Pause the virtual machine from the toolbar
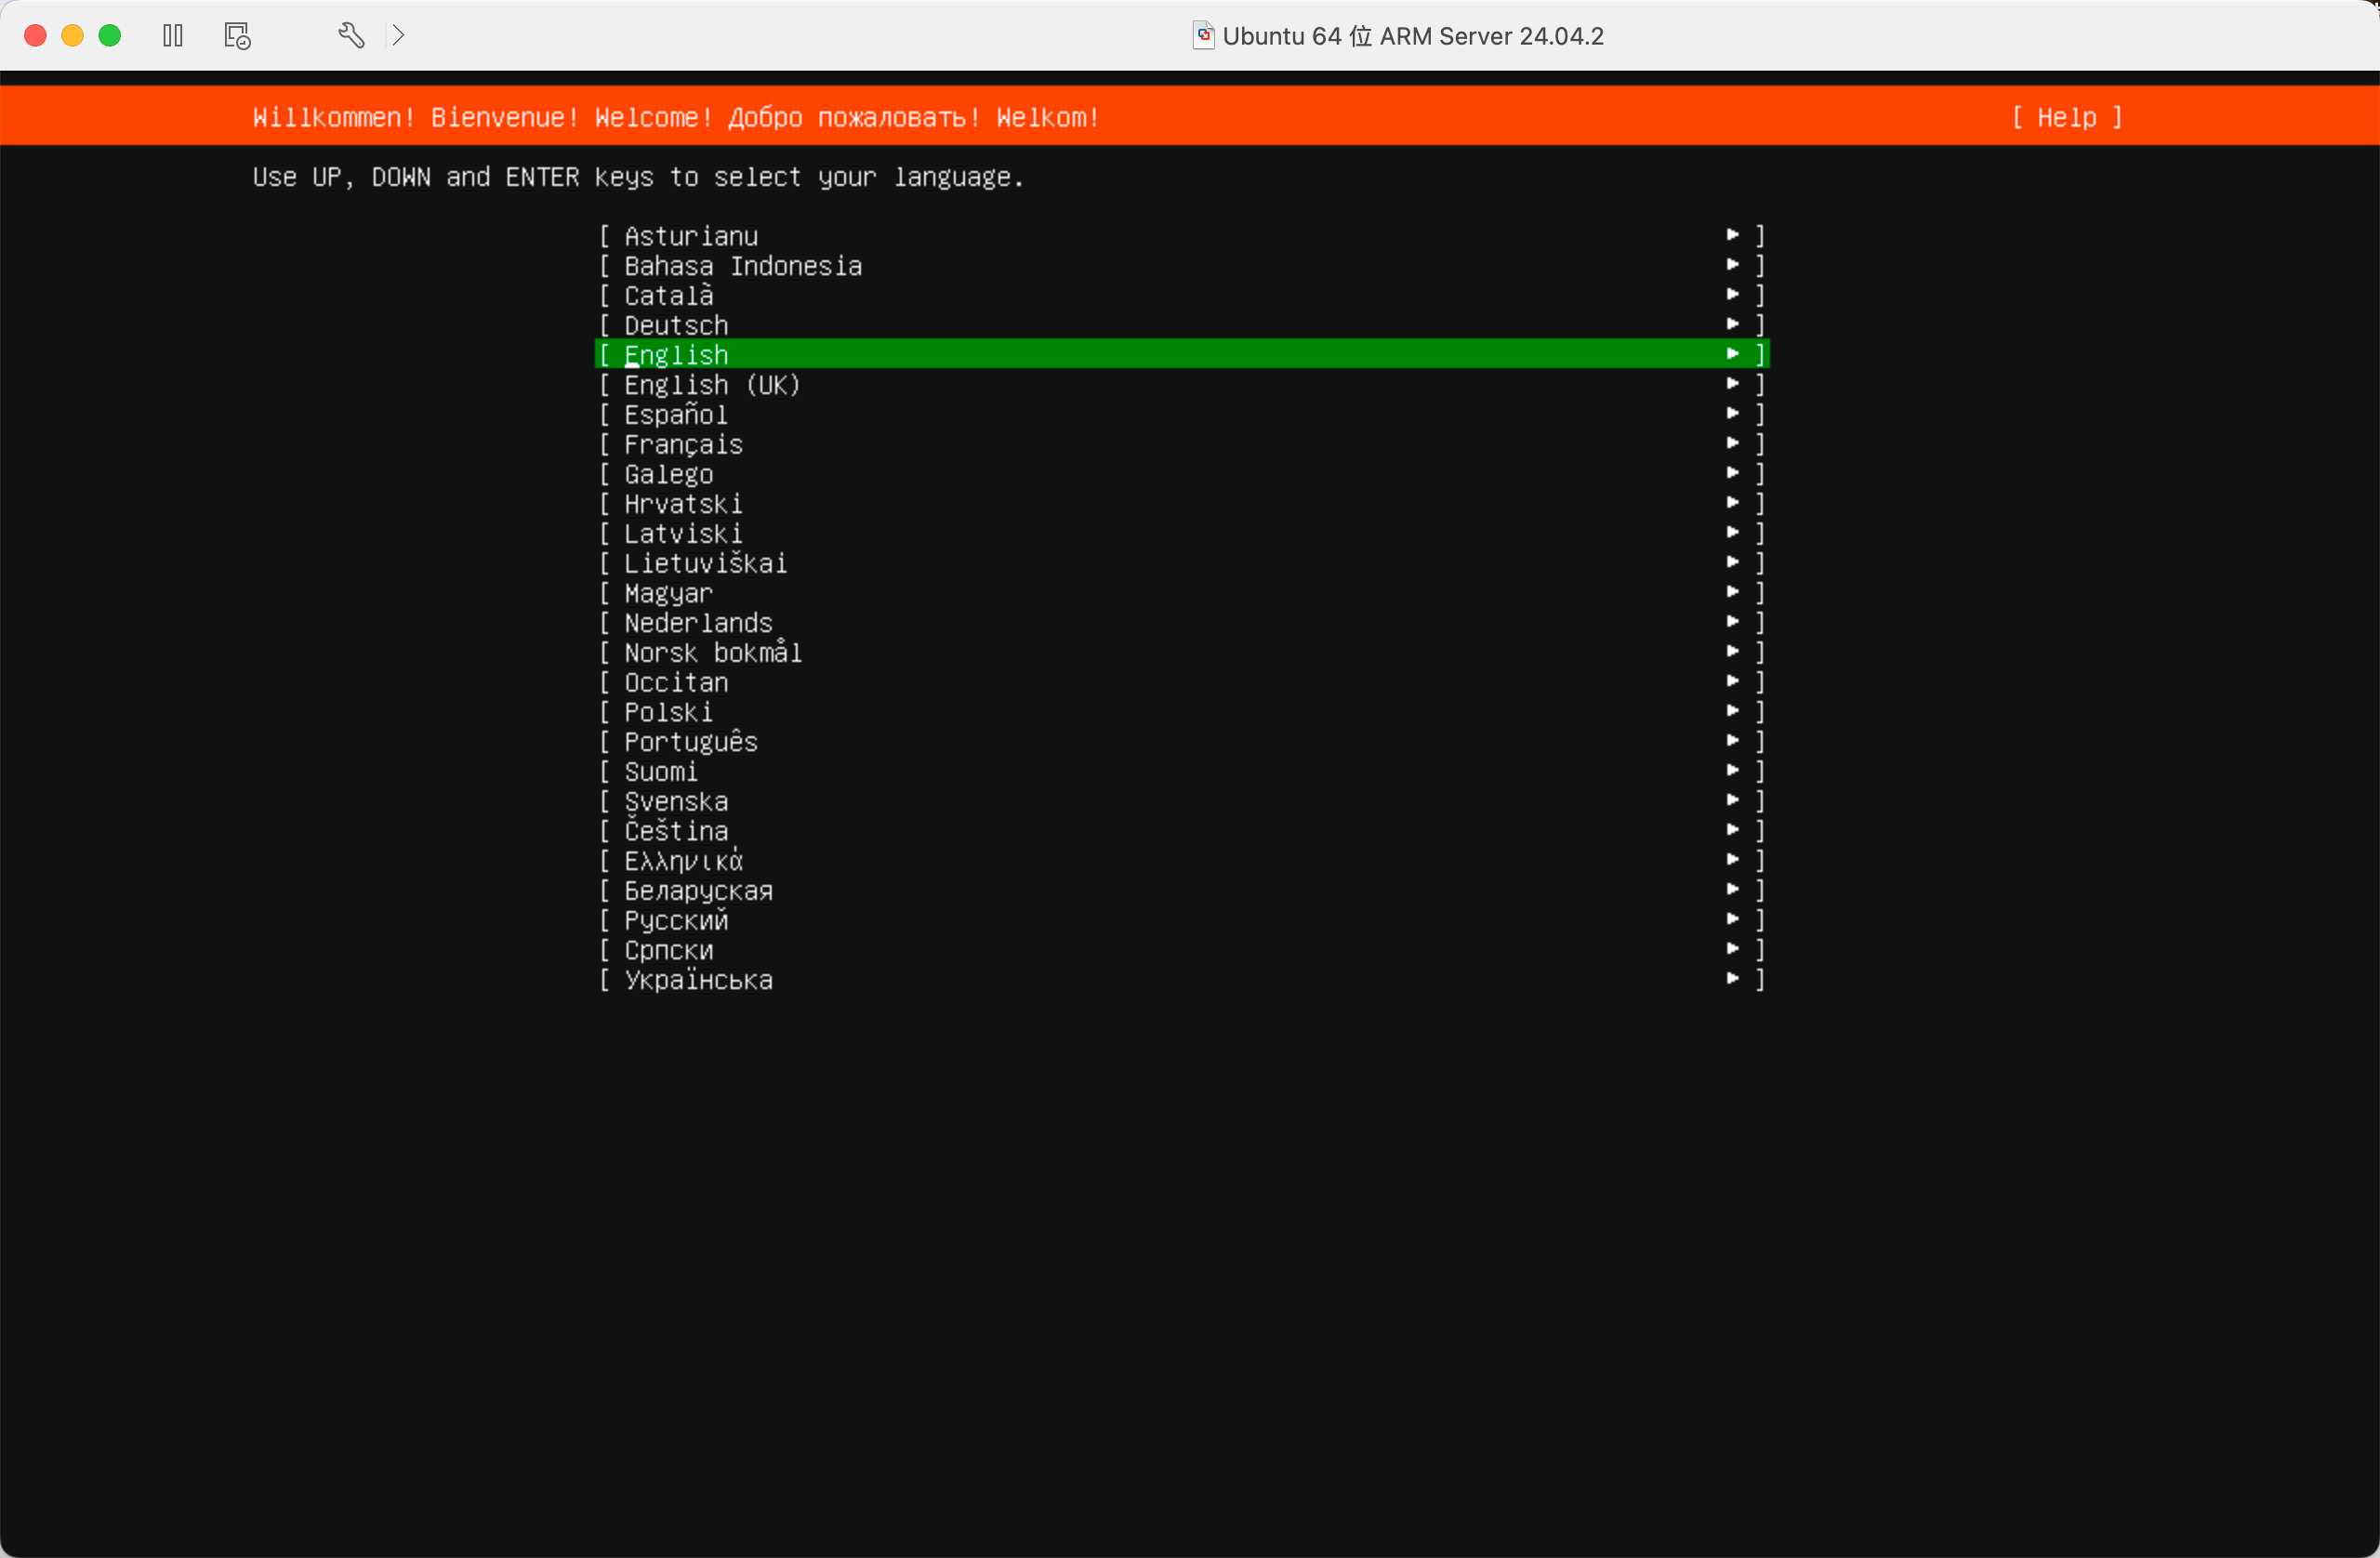 [173, 36]
